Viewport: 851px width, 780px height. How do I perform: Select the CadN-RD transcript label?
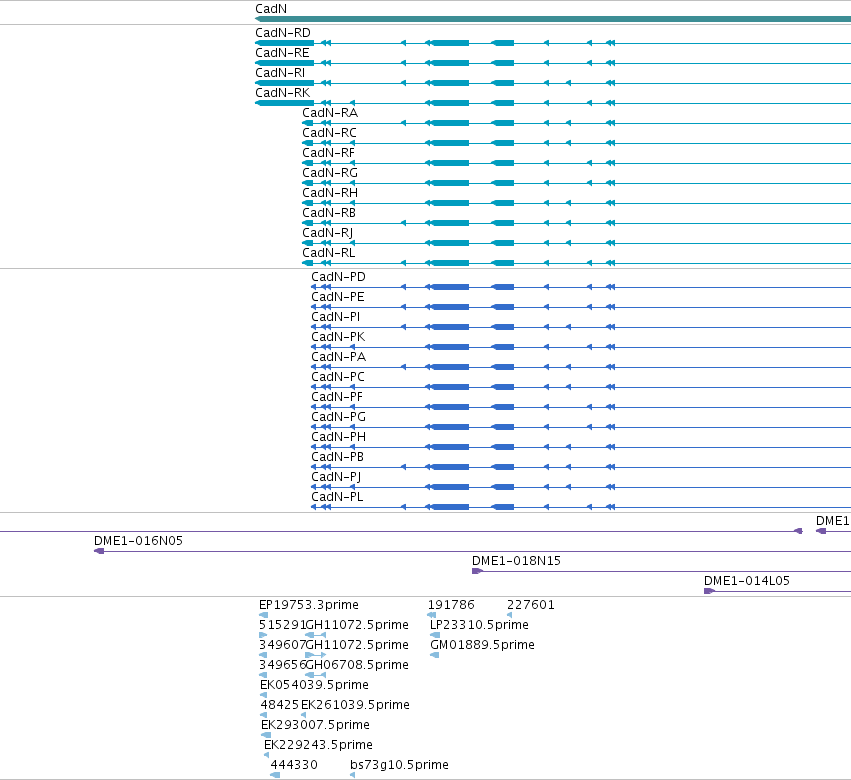coord(283,33)
